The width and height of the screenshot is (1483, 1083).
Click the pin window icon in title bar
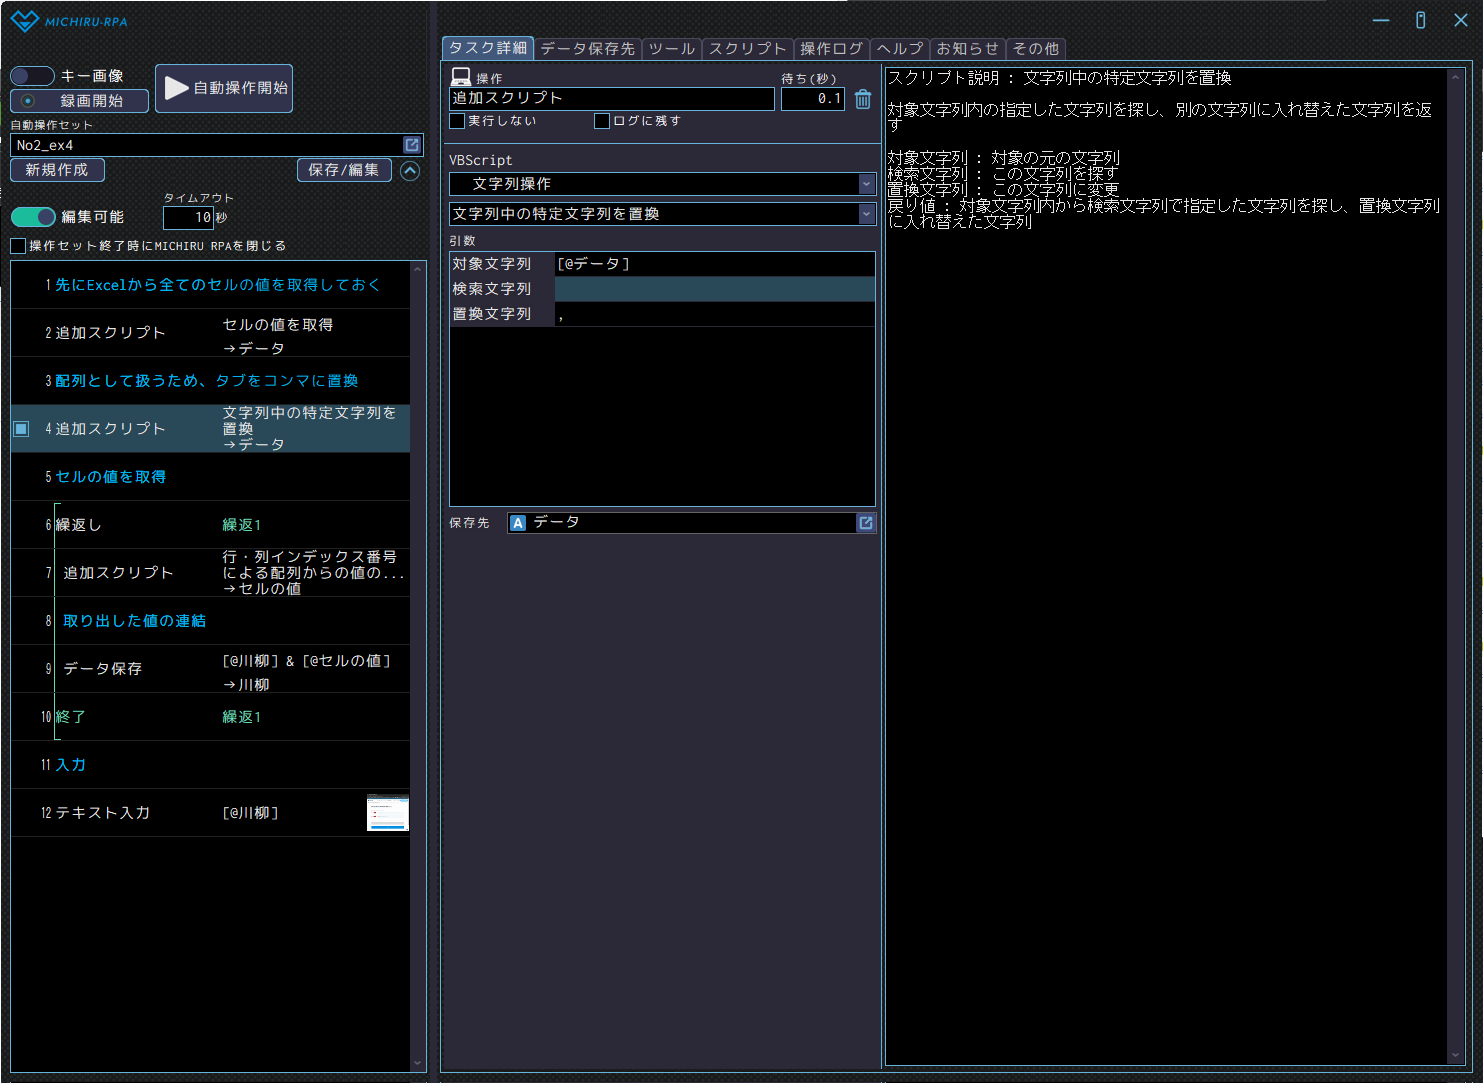pyautogui.click(x=1420, y=21)
